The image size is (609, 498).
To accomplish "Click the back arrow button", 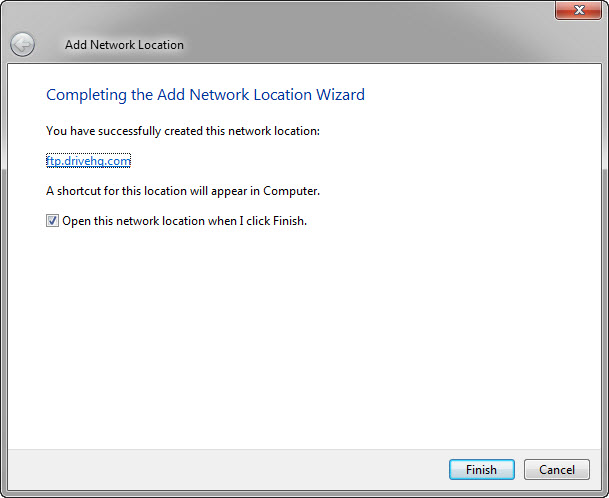I will pos(22,44).
